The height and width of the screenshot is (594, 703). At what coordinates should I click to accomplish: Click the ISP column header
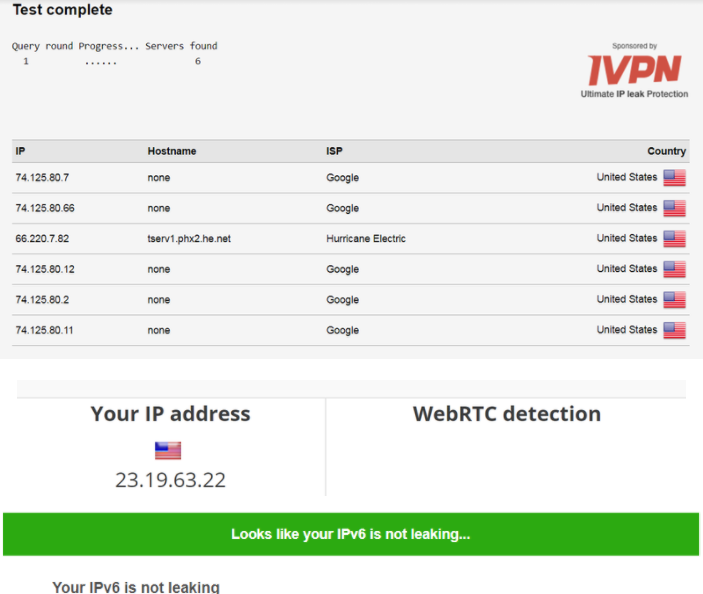click(x=334, y=151)
